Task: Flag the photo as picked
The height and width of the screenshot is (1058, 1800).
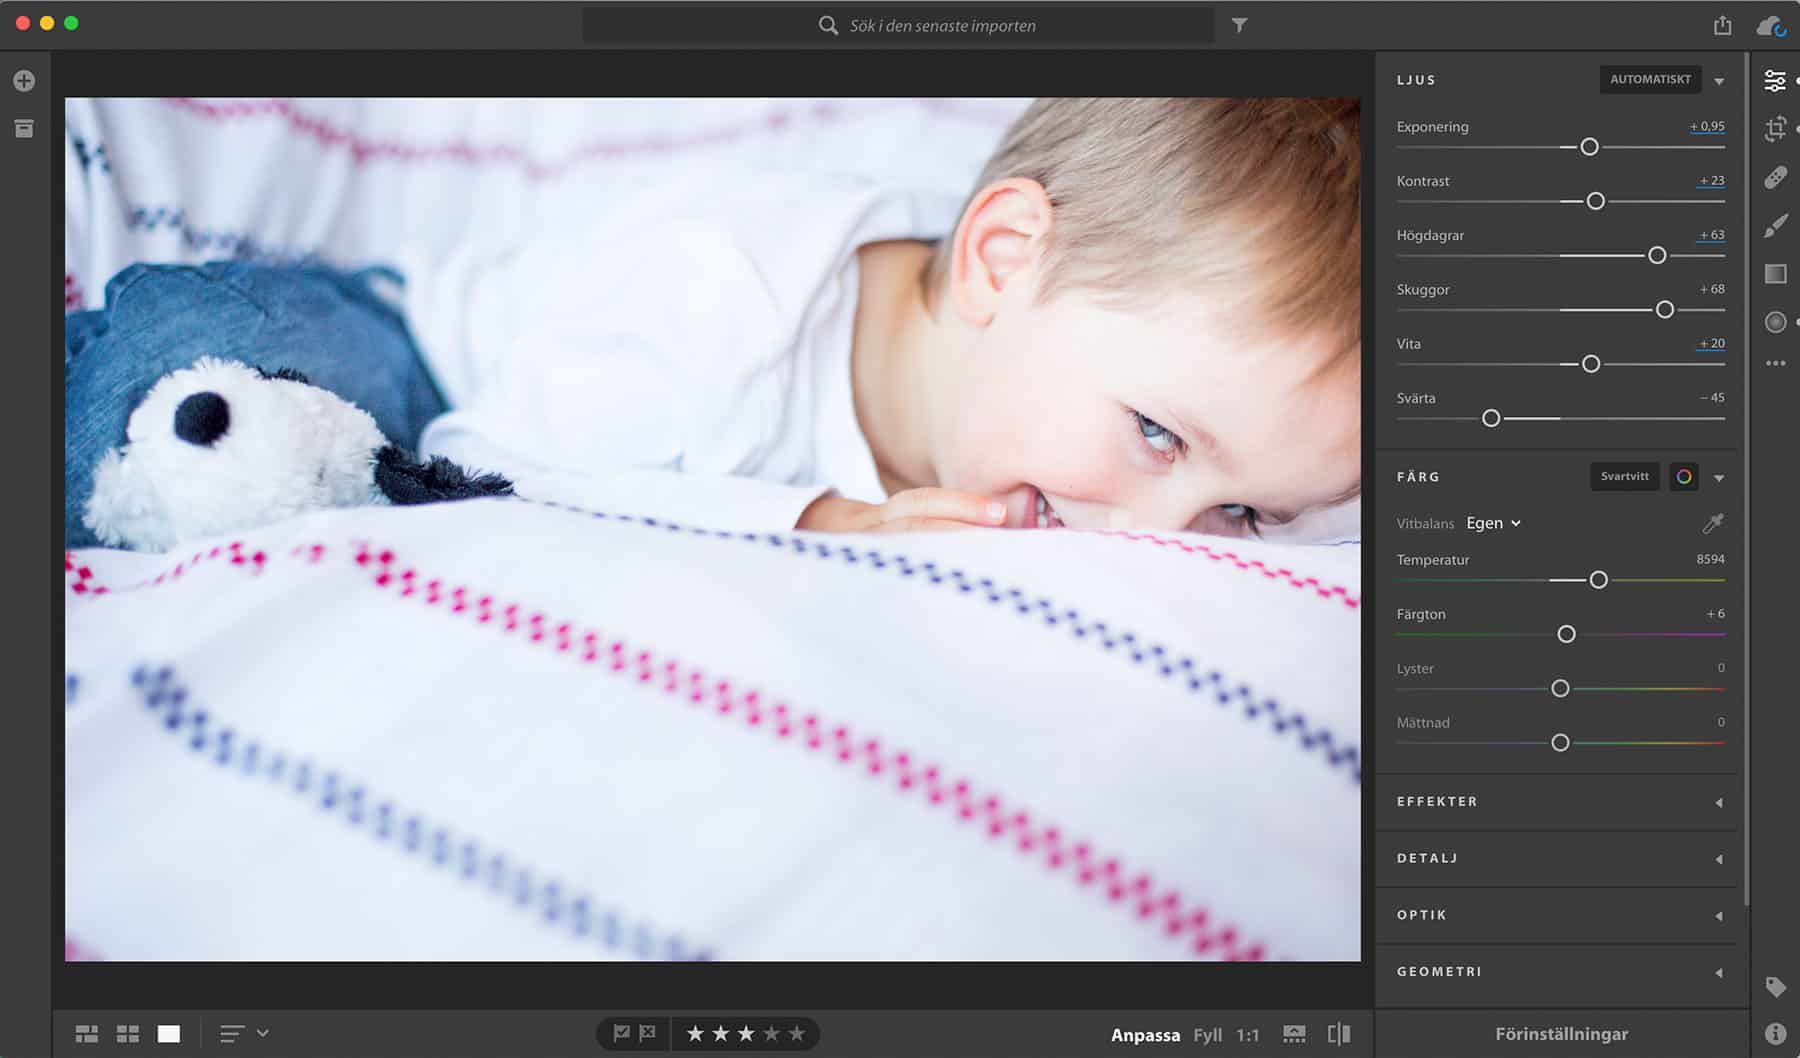Action: click(621, 1033)
